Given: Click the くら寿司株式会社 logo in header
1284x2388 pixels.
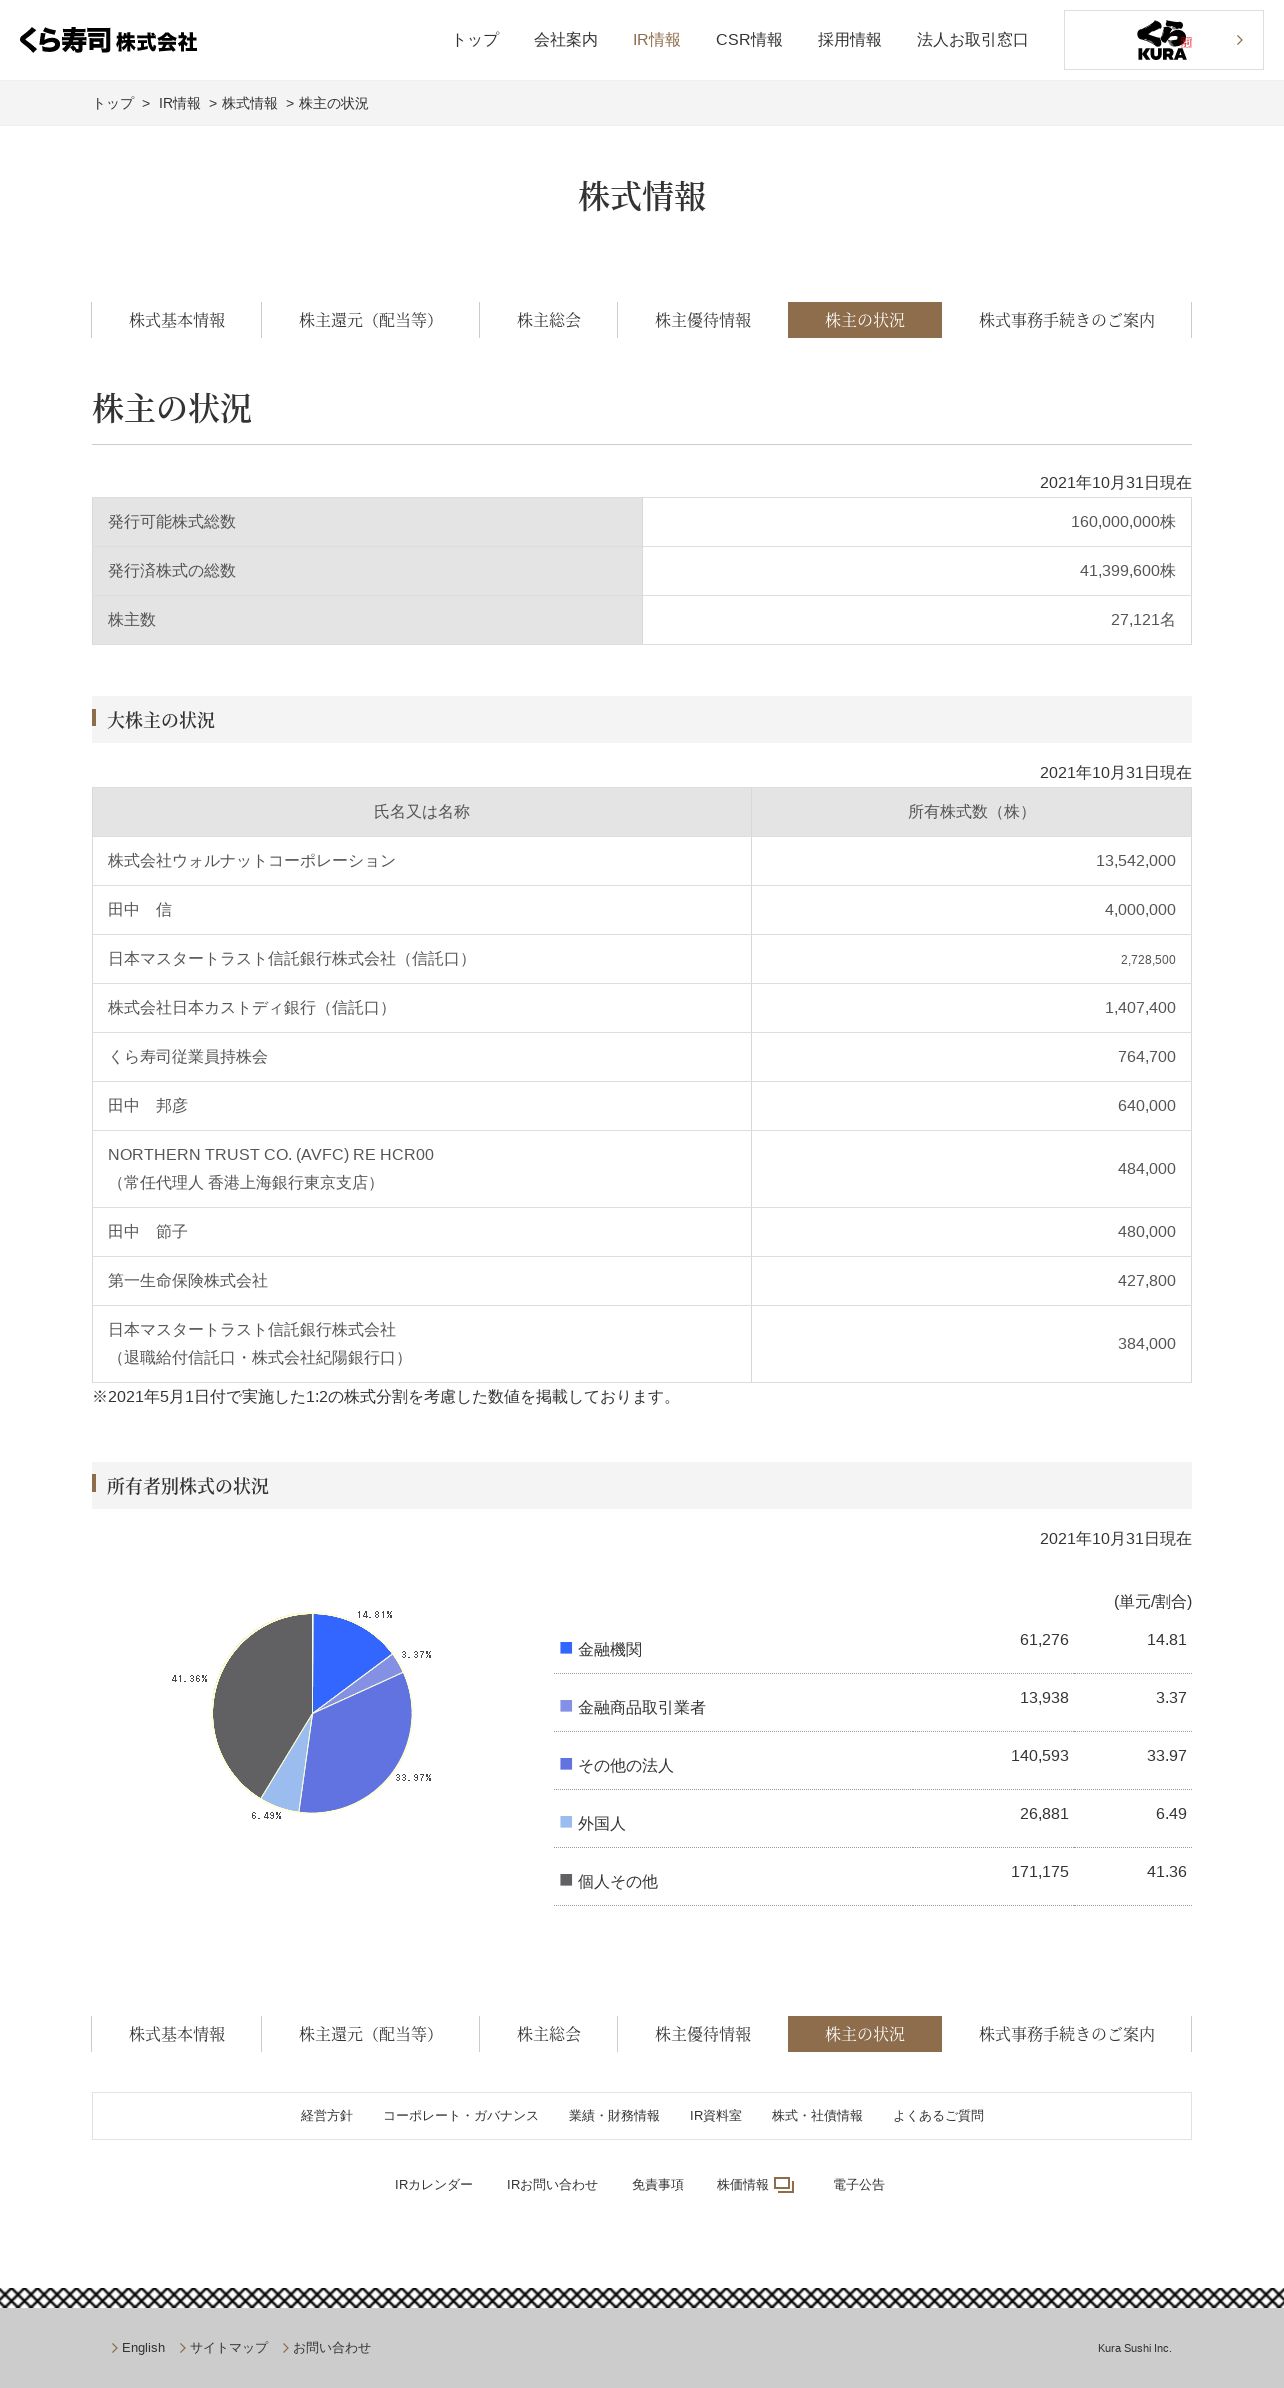Looking at the screenshot, I should coord(108,40).
